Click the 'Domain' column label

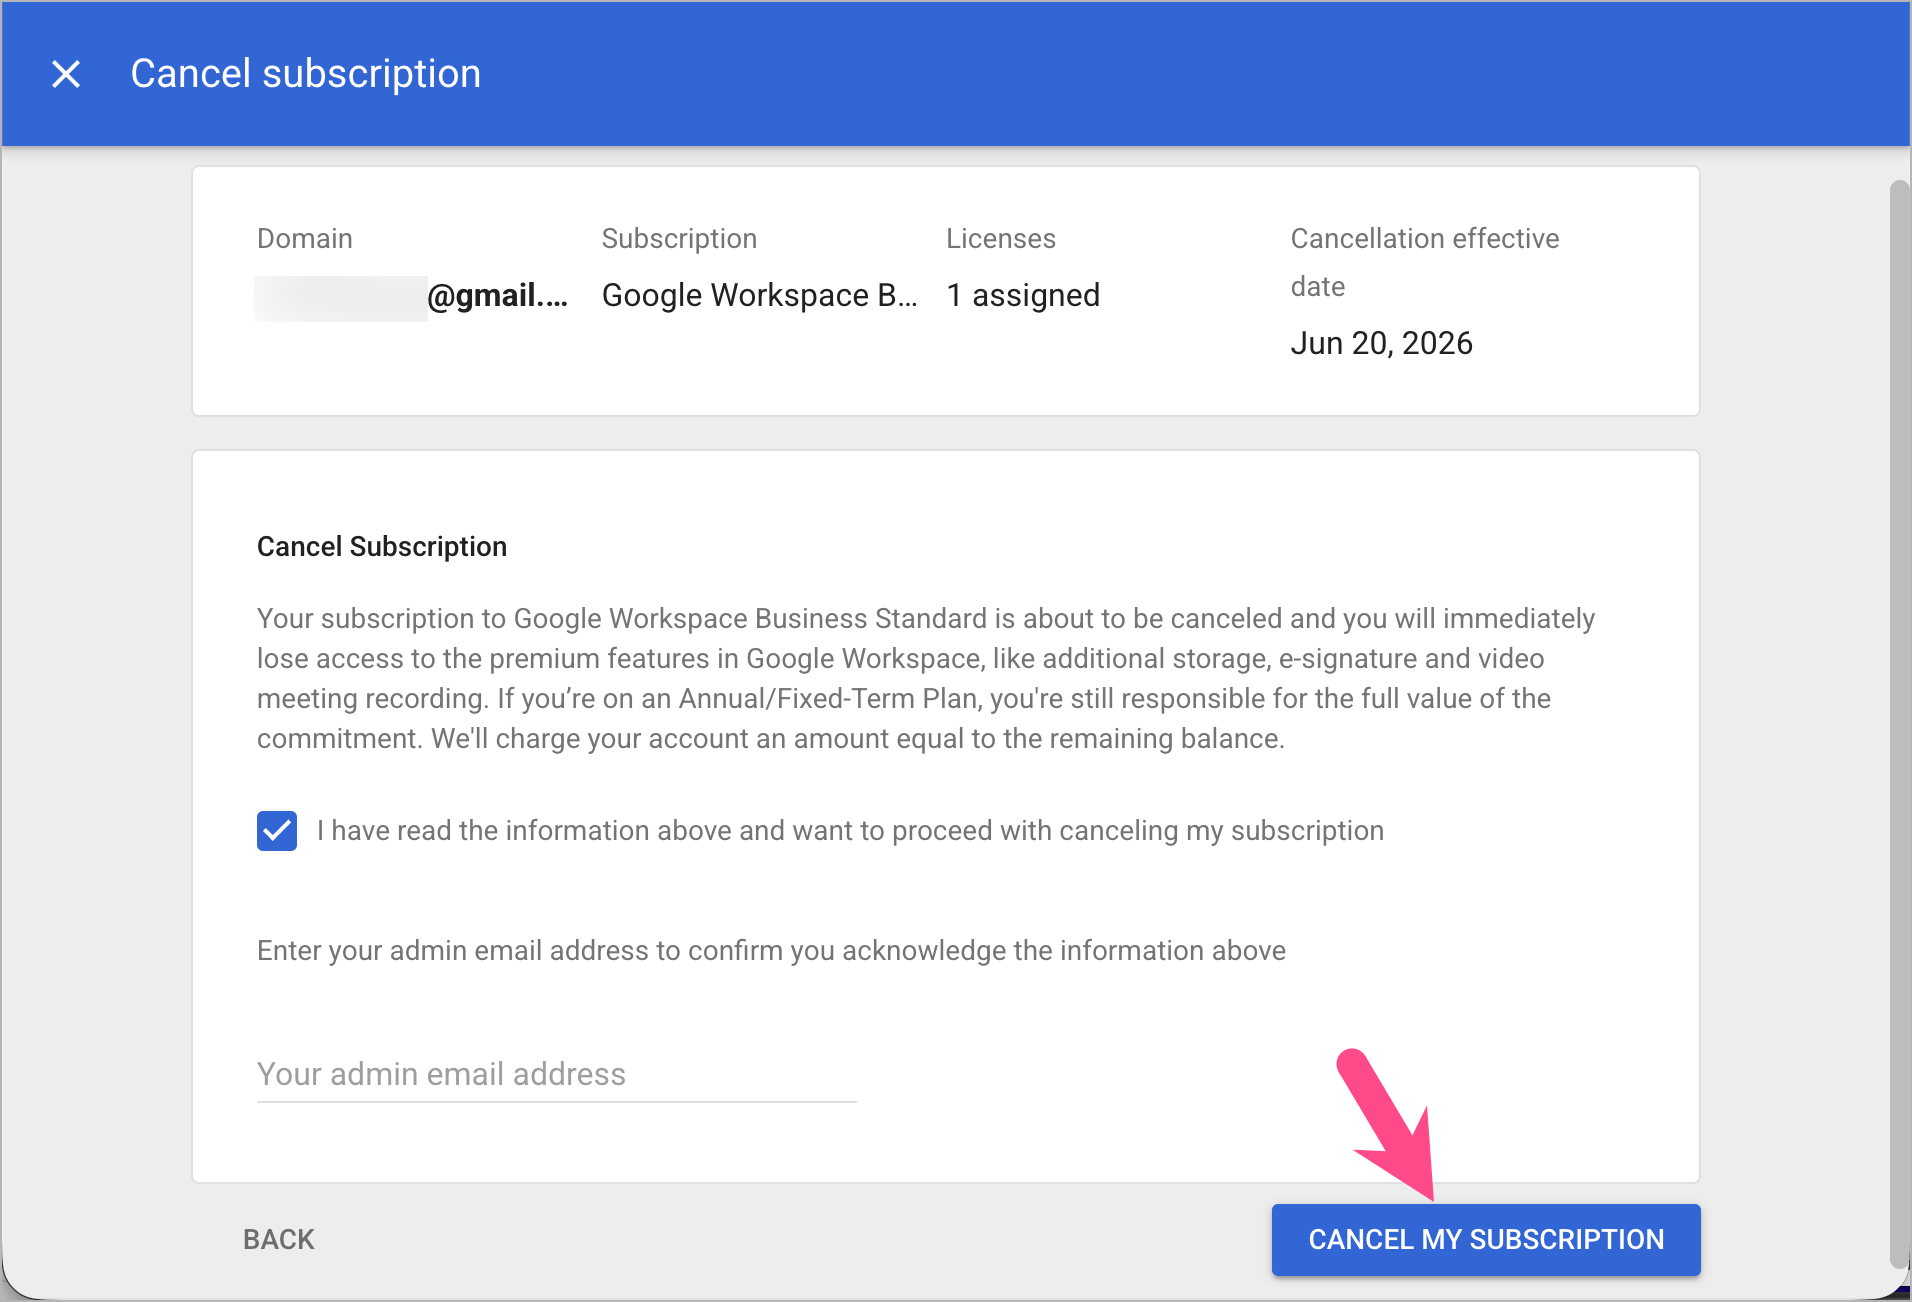click(x=305, y=238)
